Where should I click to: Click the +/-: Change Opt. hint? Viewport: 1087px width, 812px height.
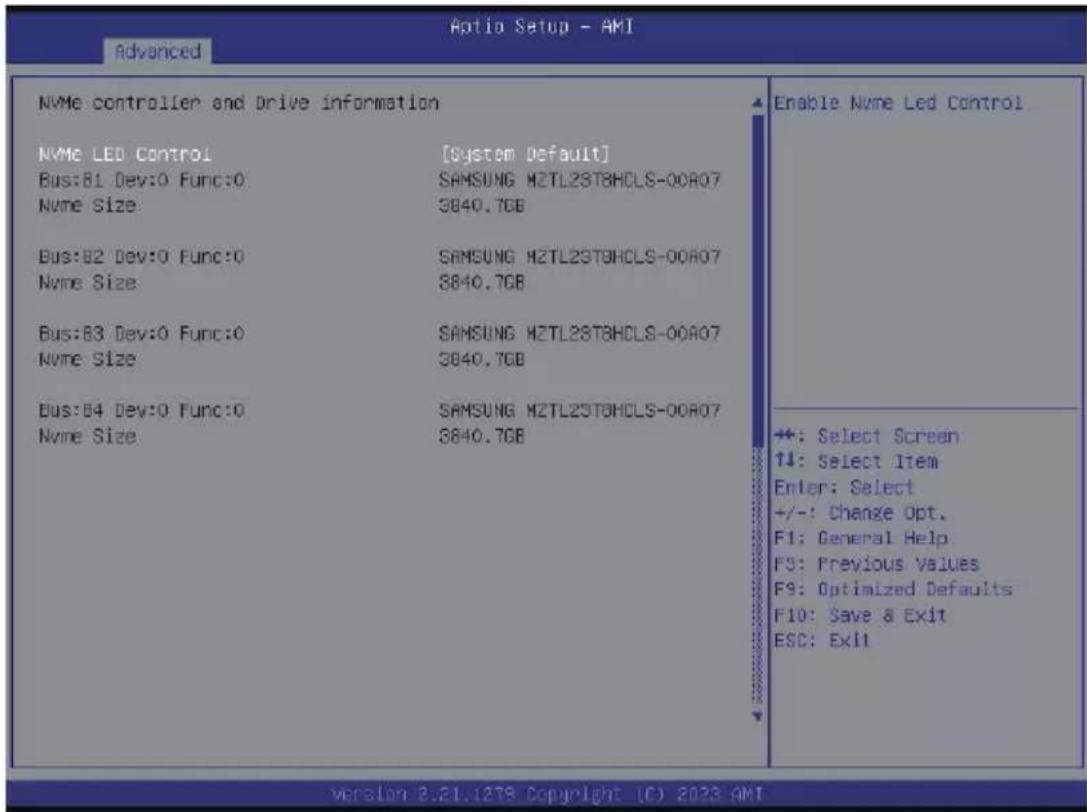click(x=860, y=513)
